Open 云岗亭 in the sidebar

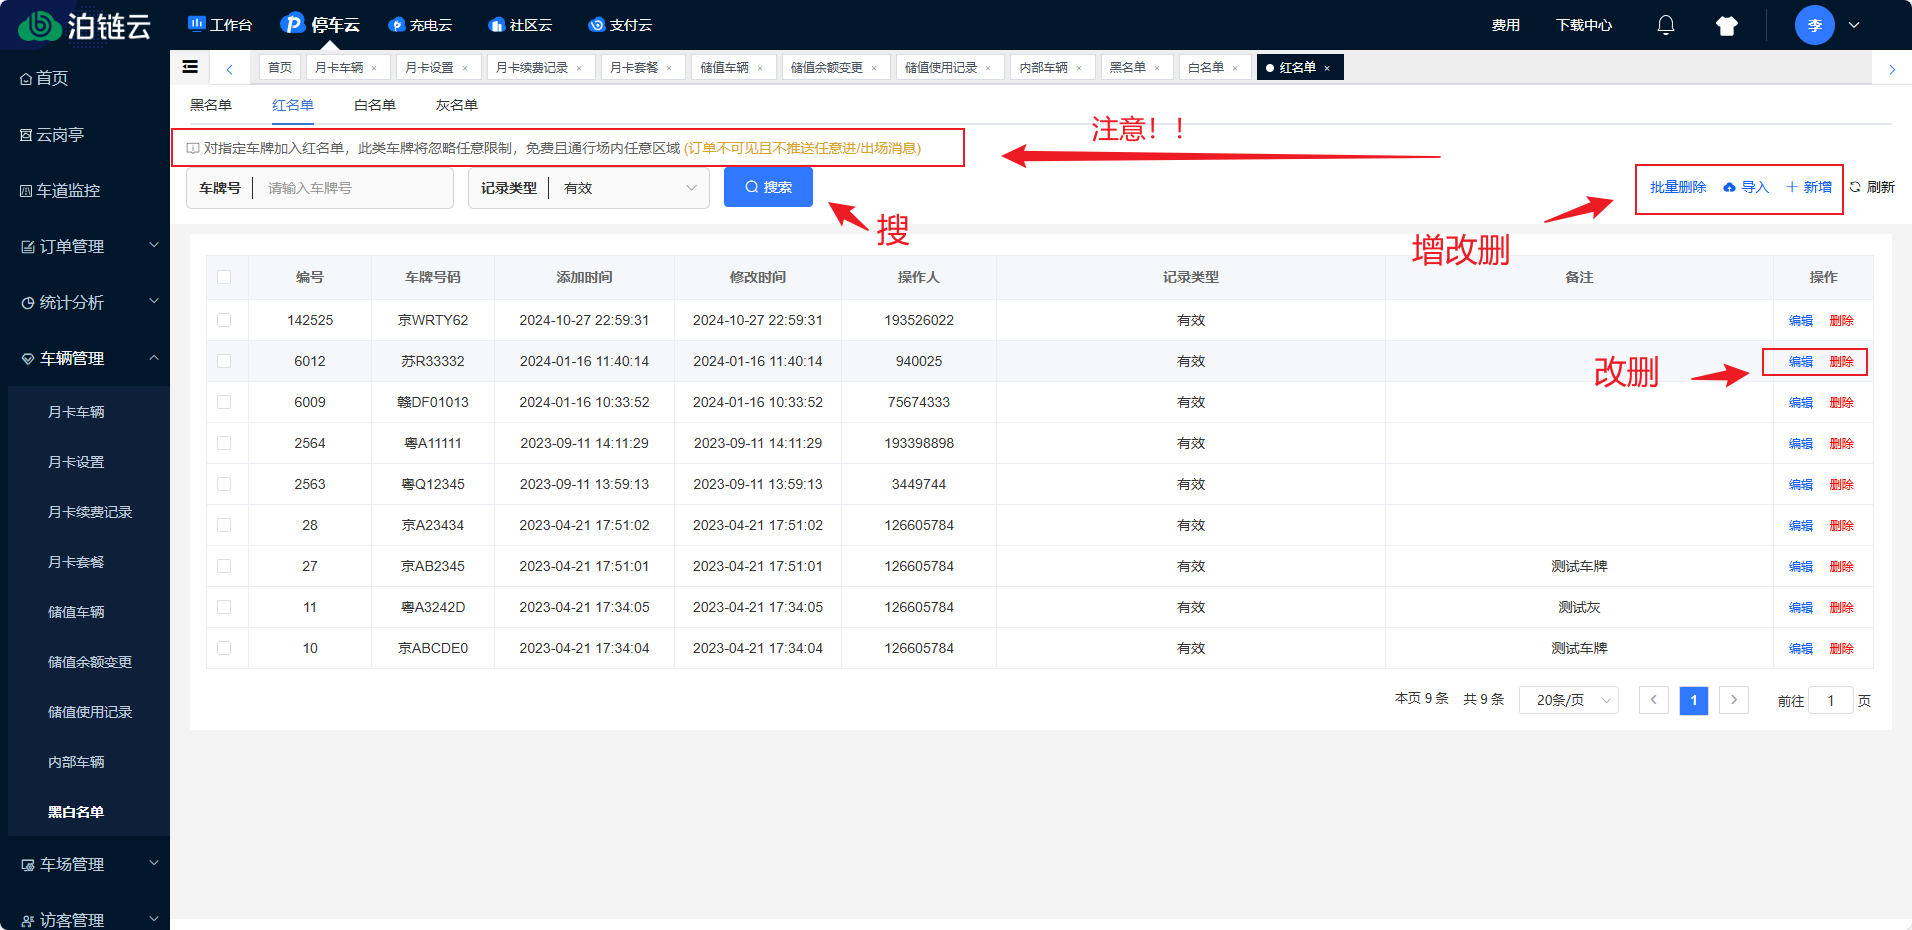pyautogui.click(x=52, y=134)
